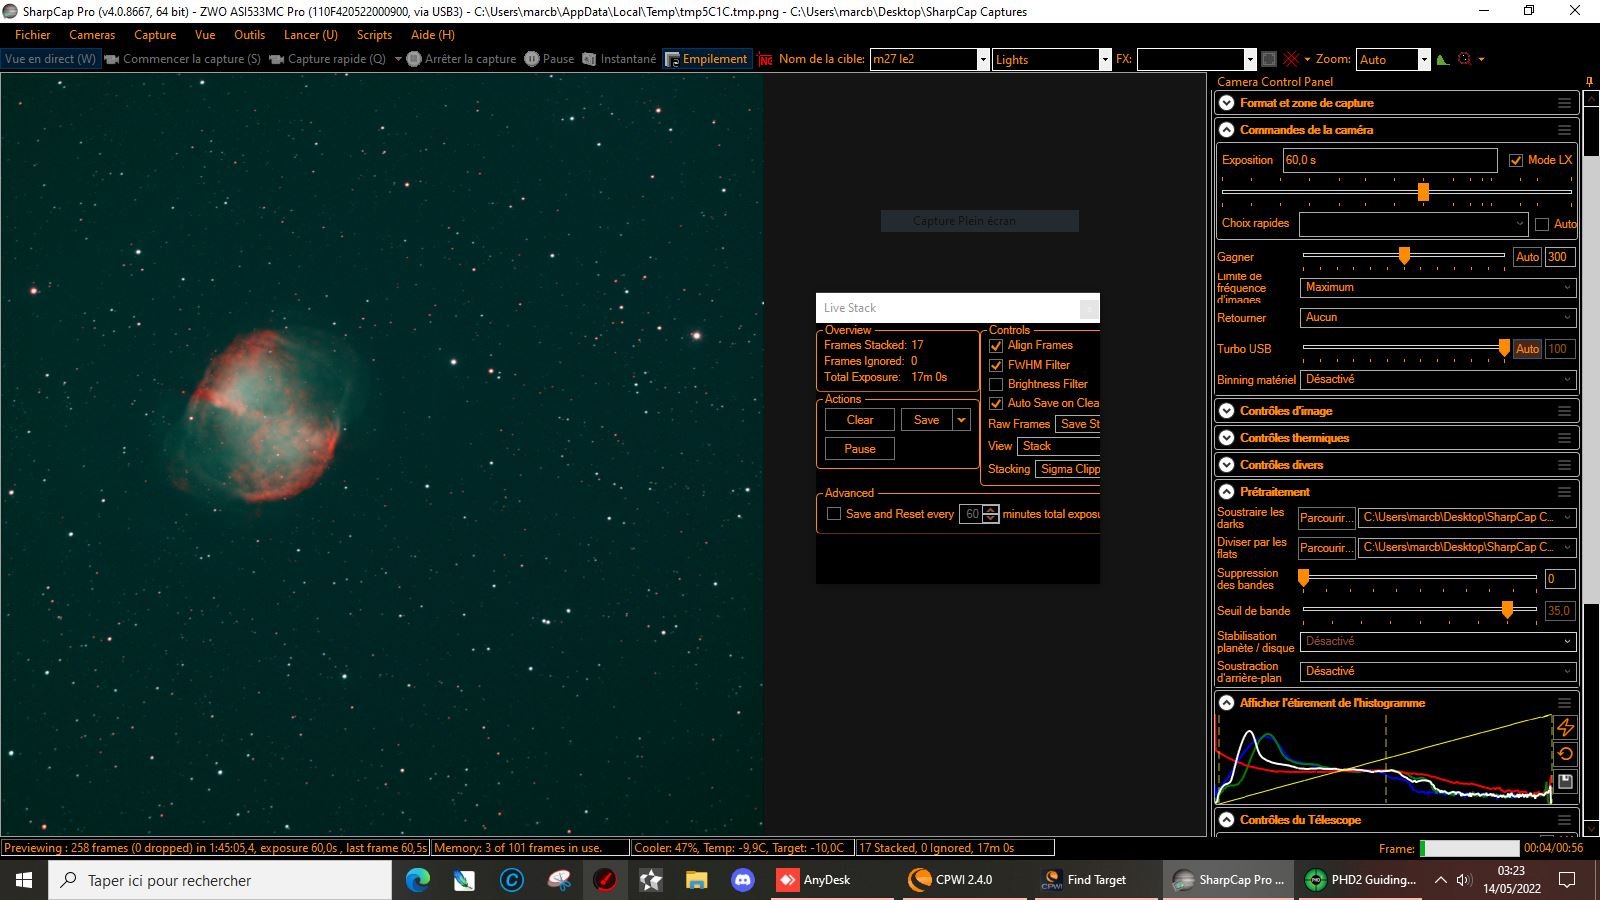
Task: Open the Zoom level dropdown
Action: pyautogui.click(x=1424, y=60)
